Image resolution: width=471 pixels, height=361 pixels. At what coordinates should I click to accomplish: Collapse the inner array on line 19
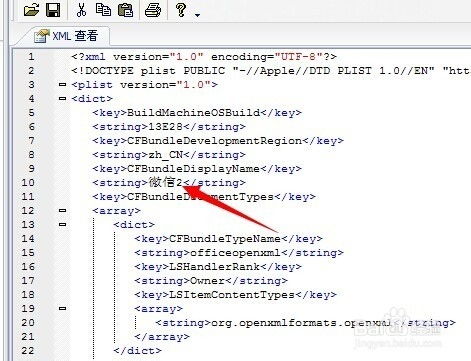[x=62, y=309]
